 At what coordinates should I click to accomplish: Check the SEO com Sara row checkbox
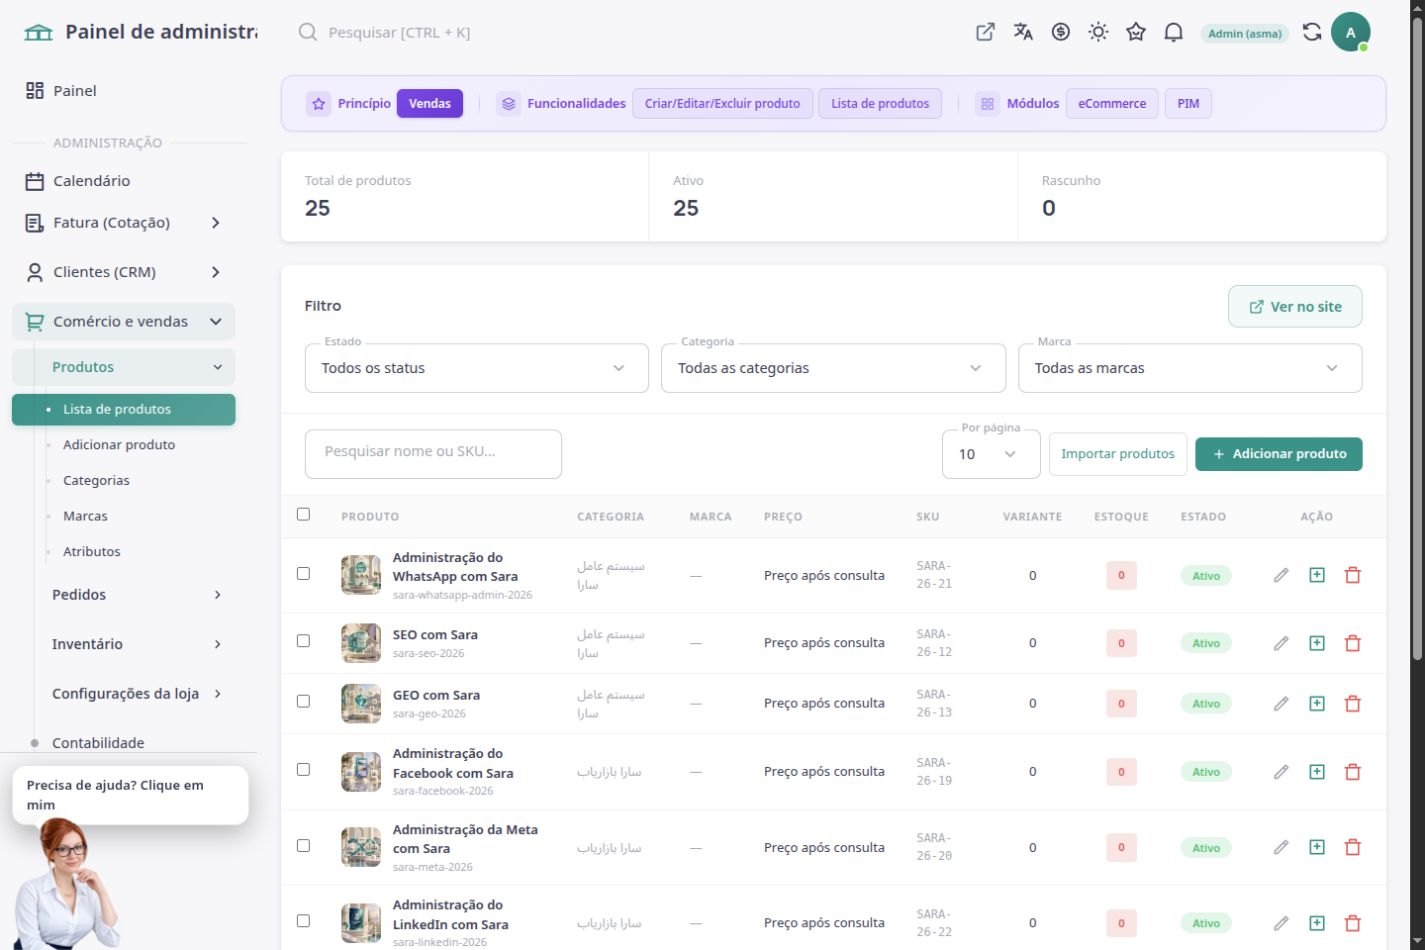pyautogui.click(x=303, y=641)
